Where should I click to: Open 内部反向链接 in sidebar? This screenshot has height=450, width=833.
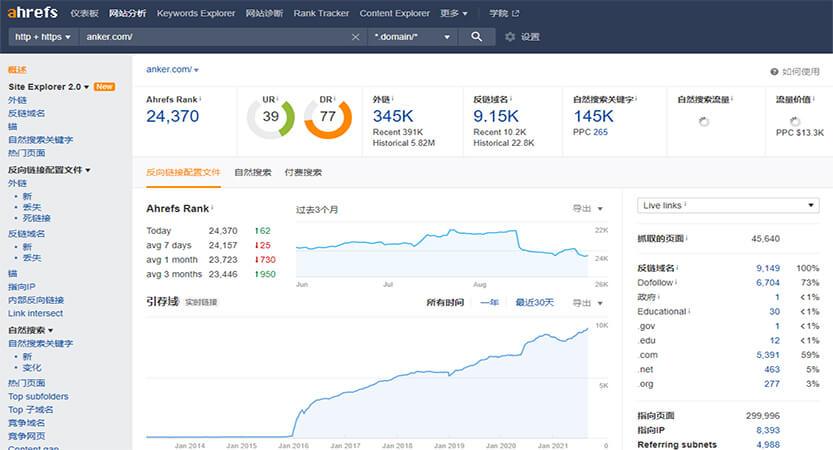coord(36,300)
